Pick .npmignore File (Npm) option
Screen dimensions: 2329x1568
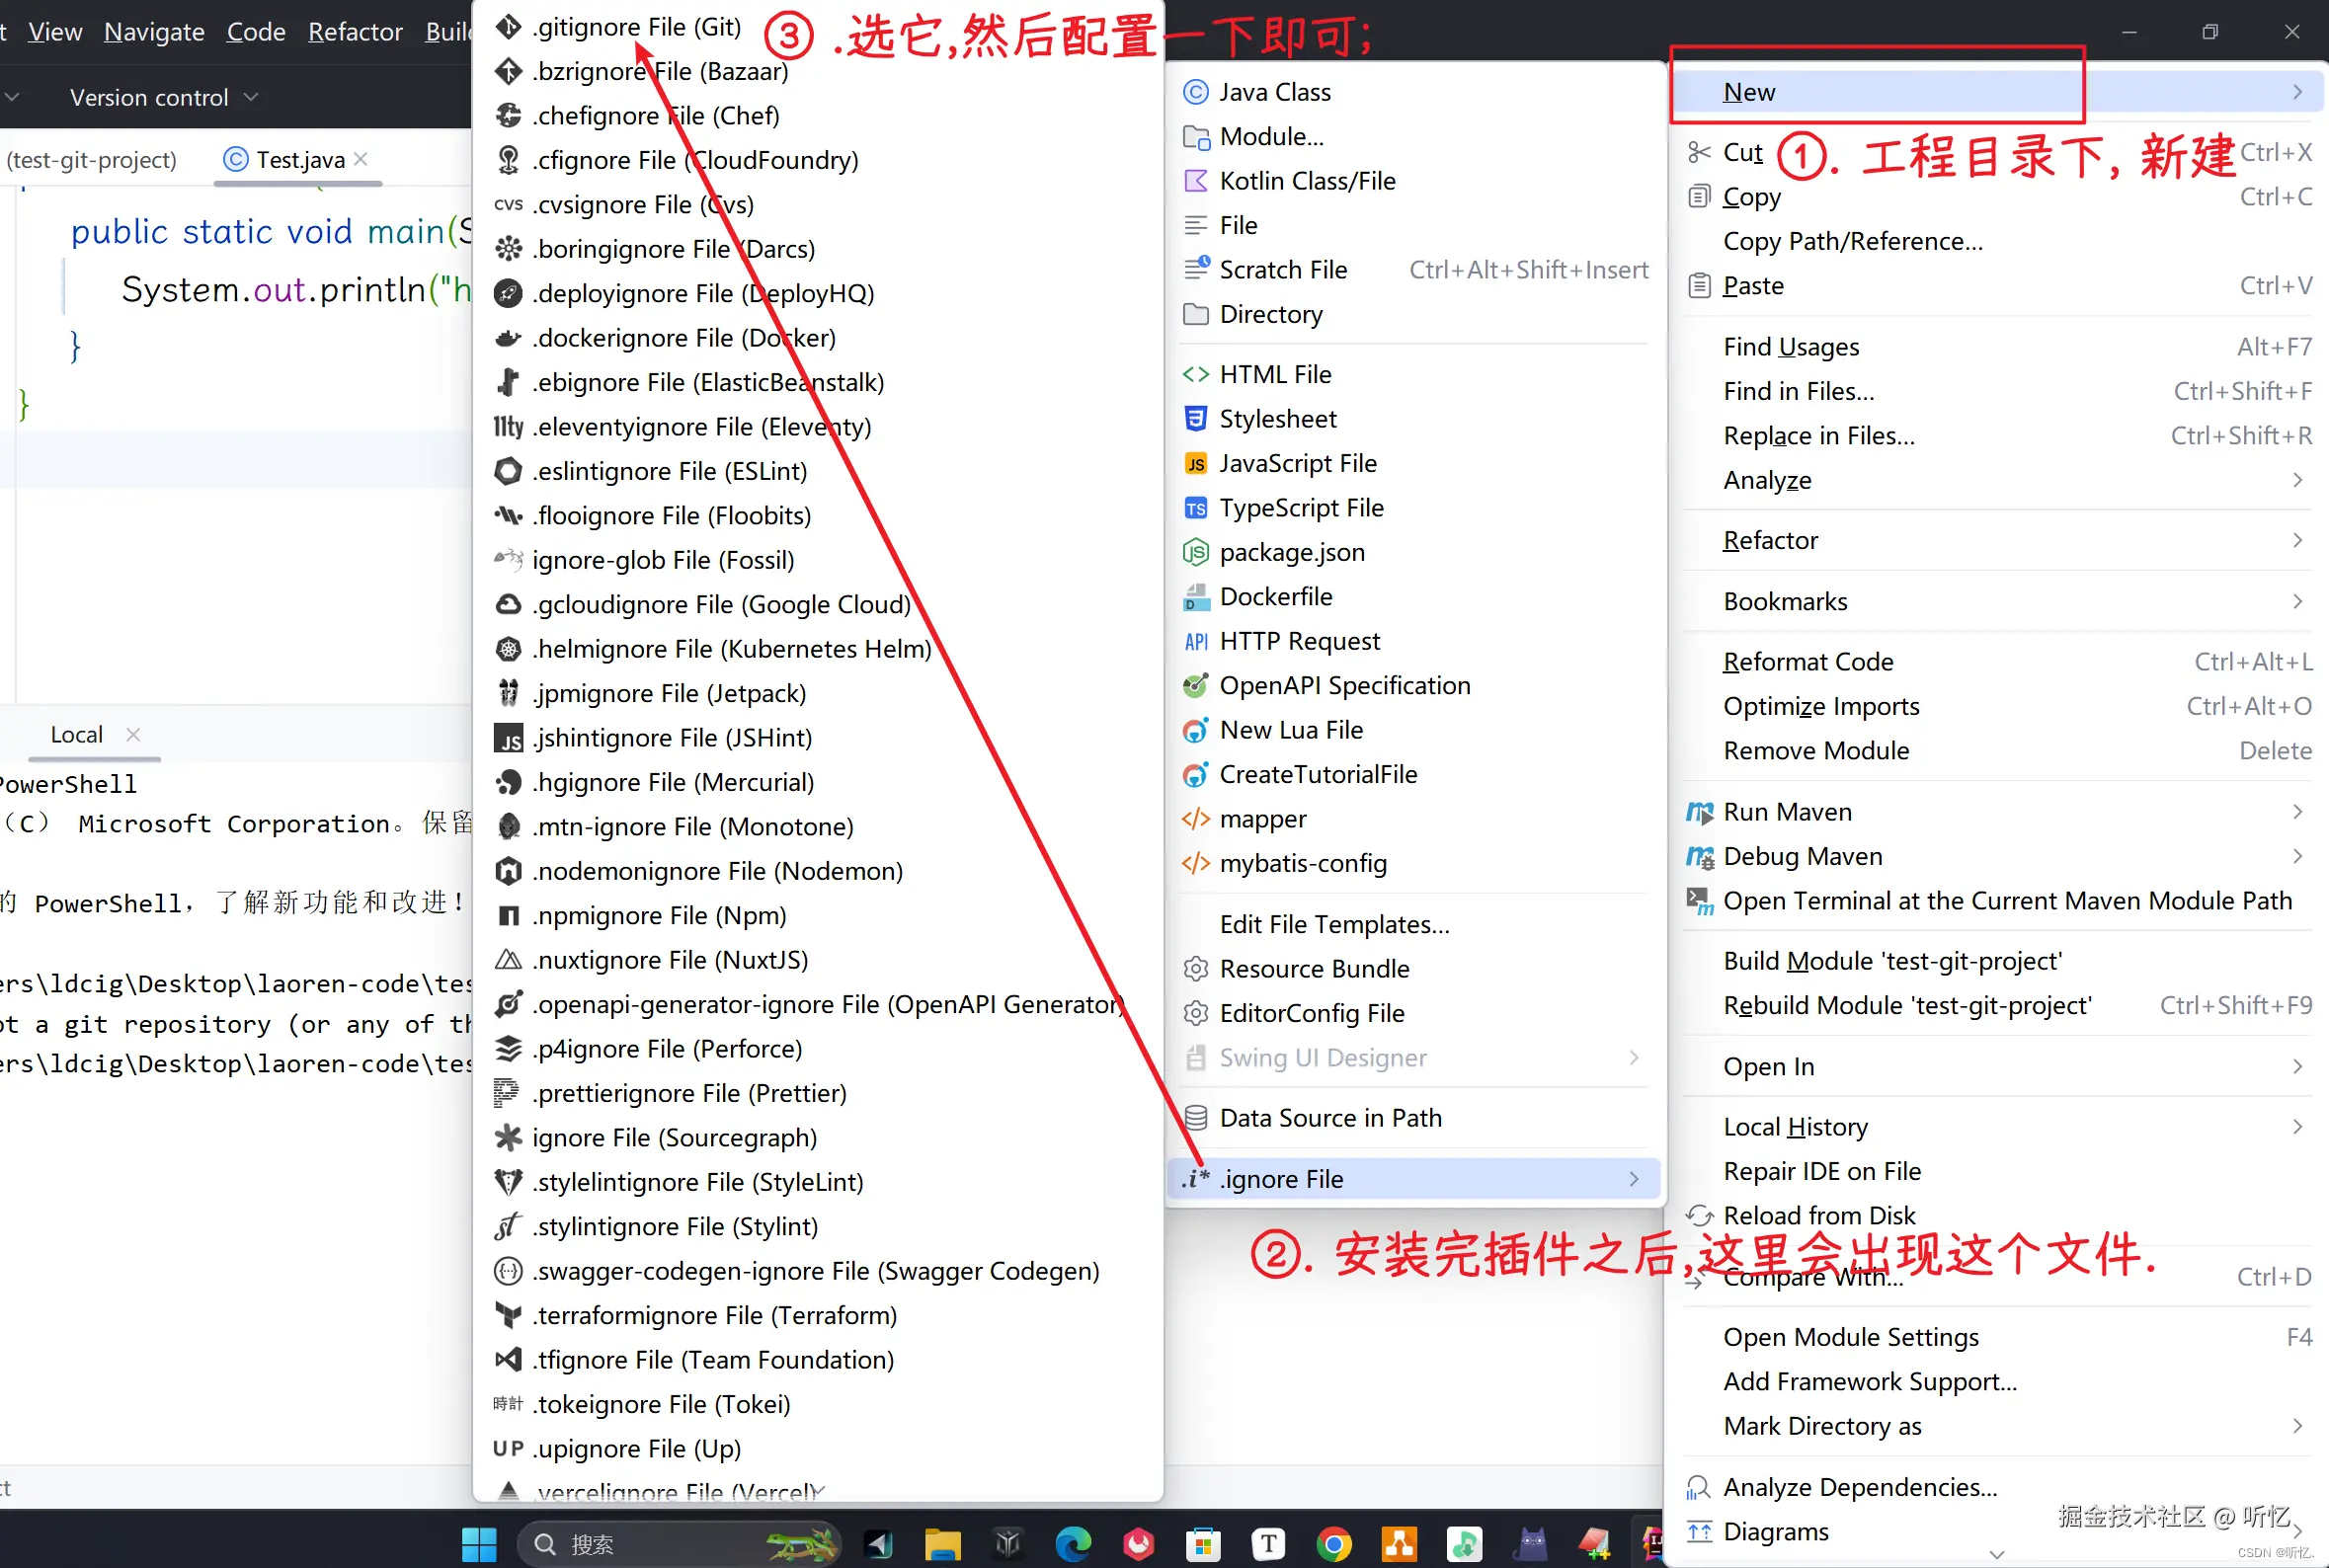(658, 915)
